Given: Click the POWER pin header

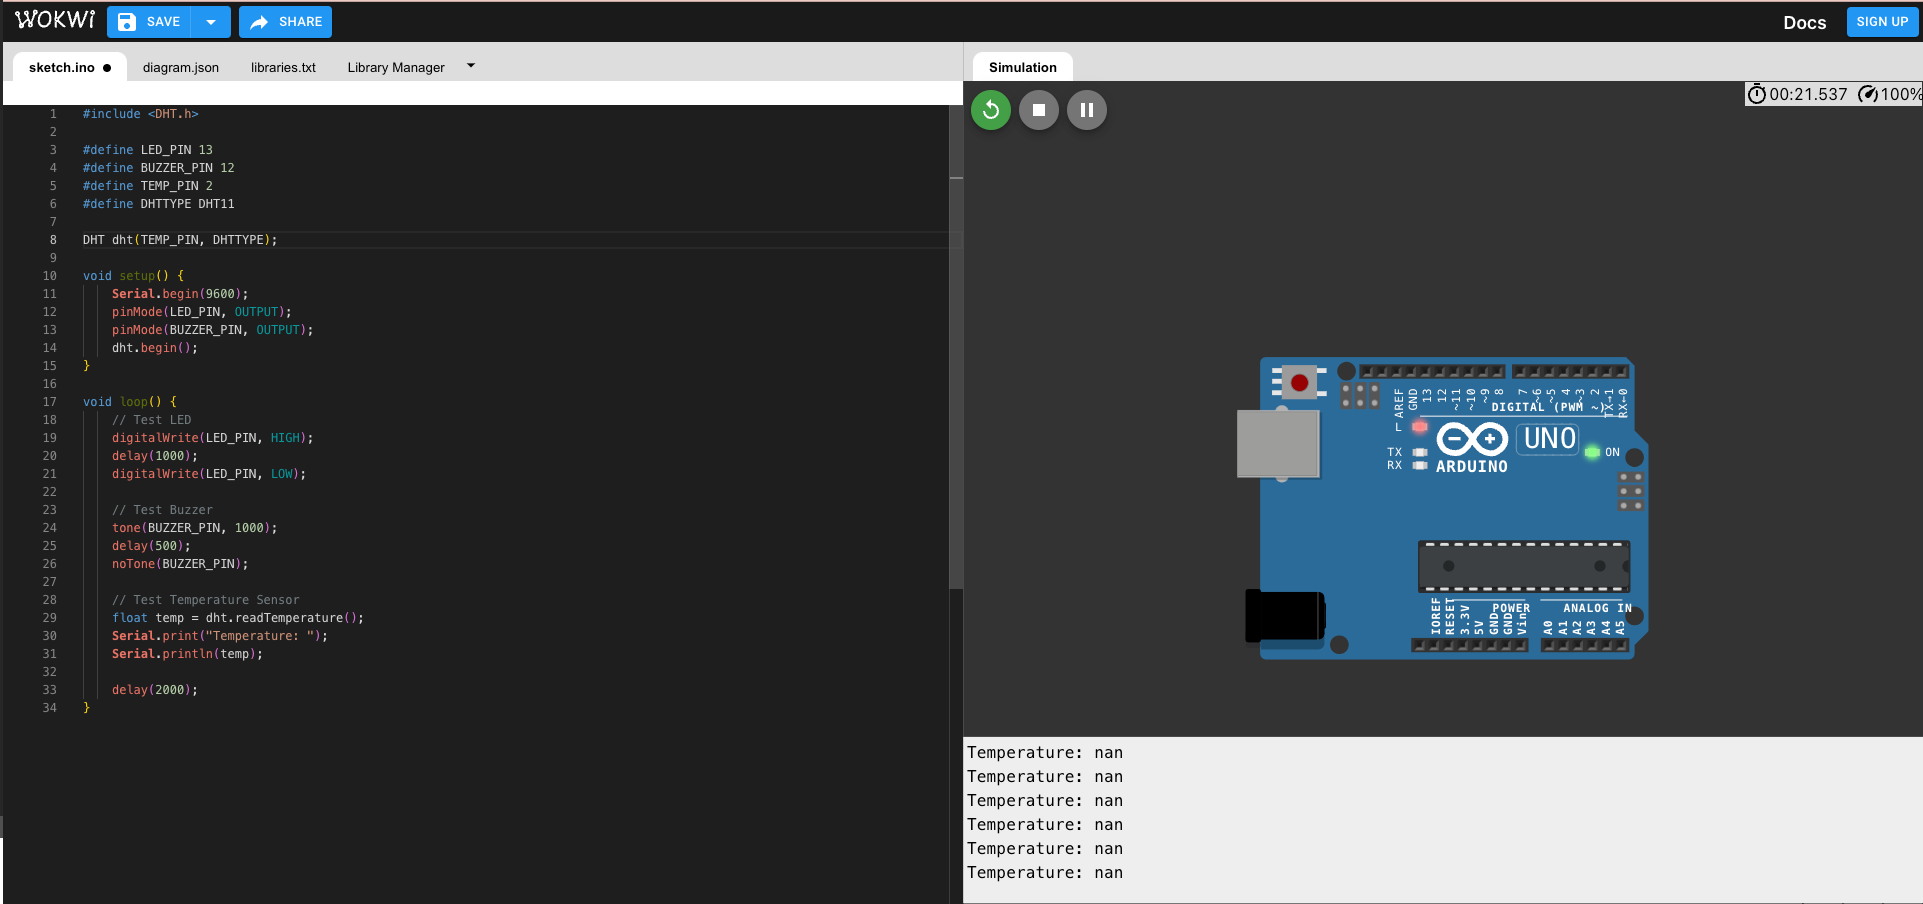Looking at the screenshot, I should (1470, 645).
